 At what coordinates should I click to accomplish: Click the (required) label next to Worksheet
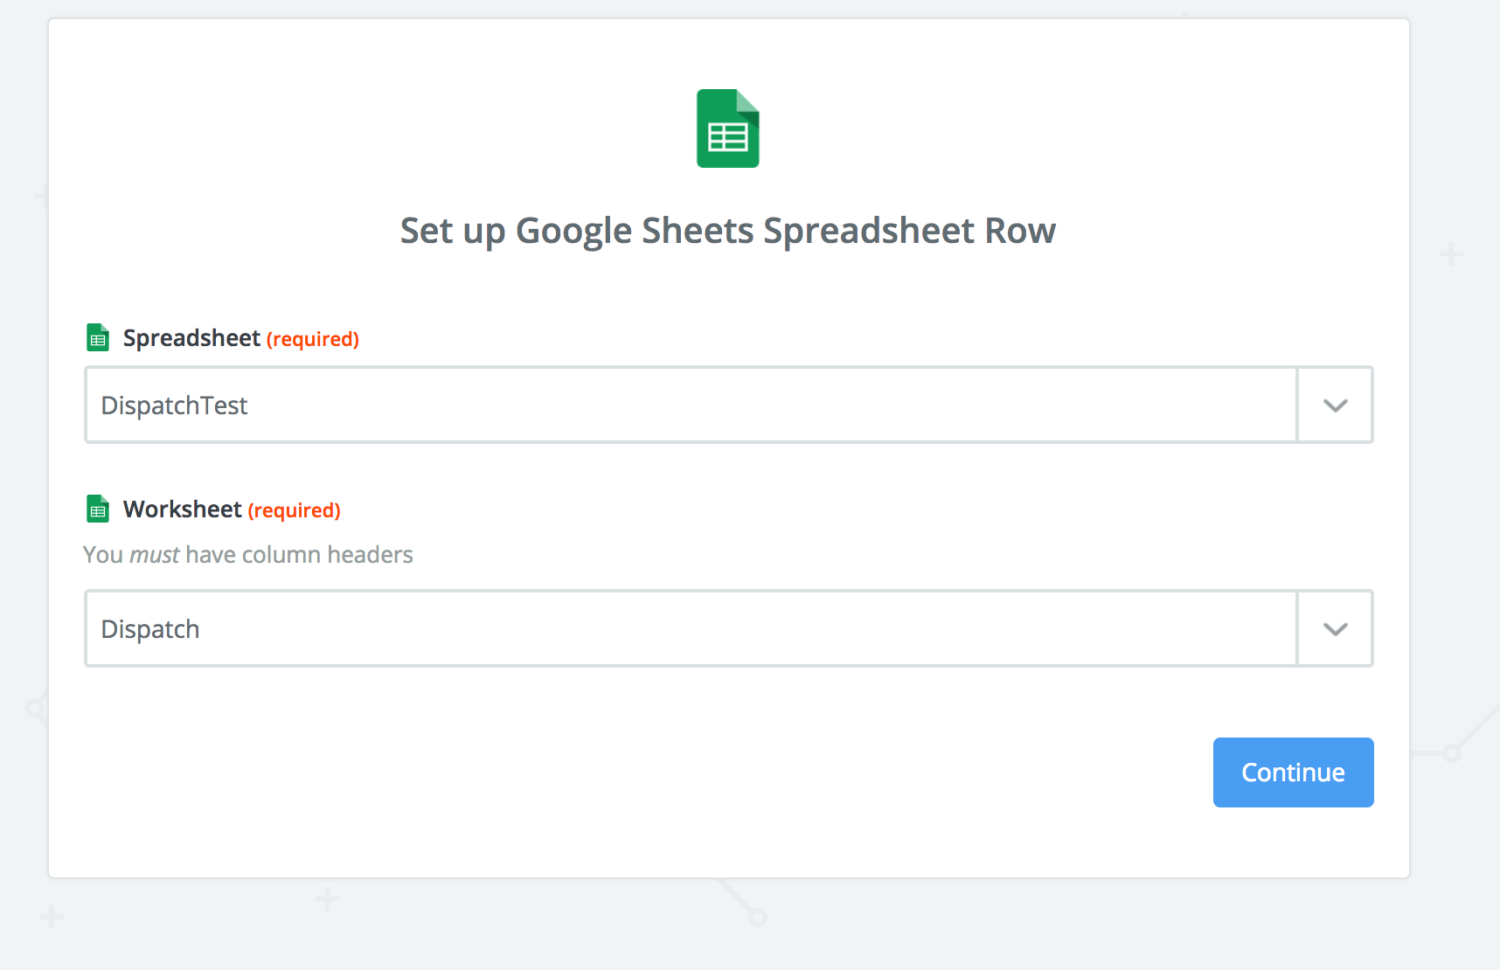tap(293, 510)
